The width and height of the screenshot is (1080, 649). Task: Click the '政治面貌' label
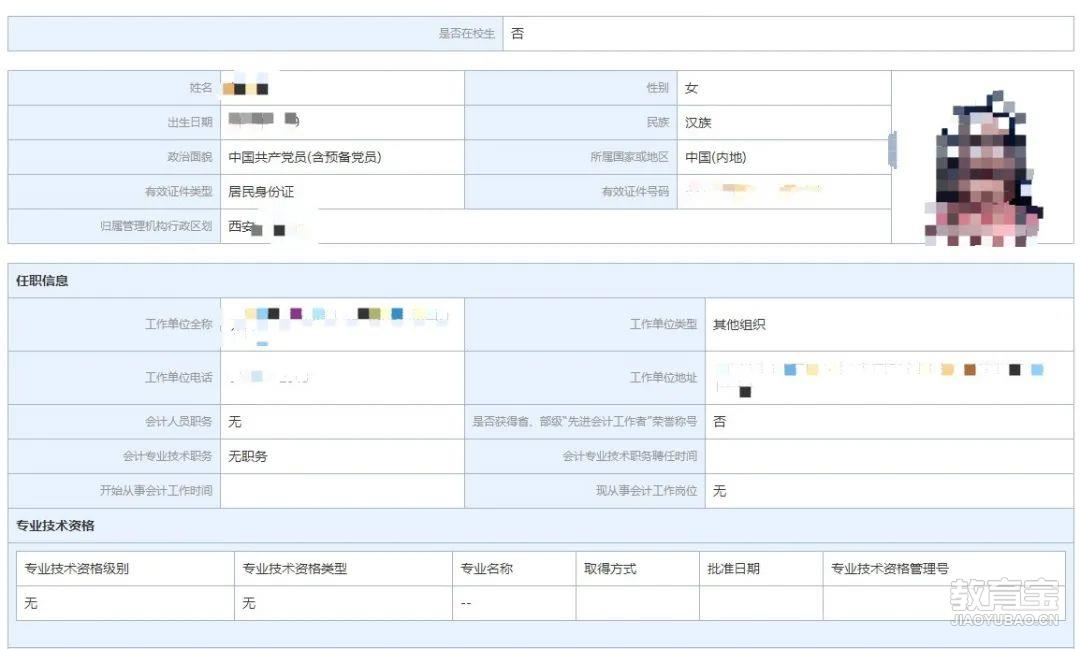pyautogui.click(x=190, y=156)
